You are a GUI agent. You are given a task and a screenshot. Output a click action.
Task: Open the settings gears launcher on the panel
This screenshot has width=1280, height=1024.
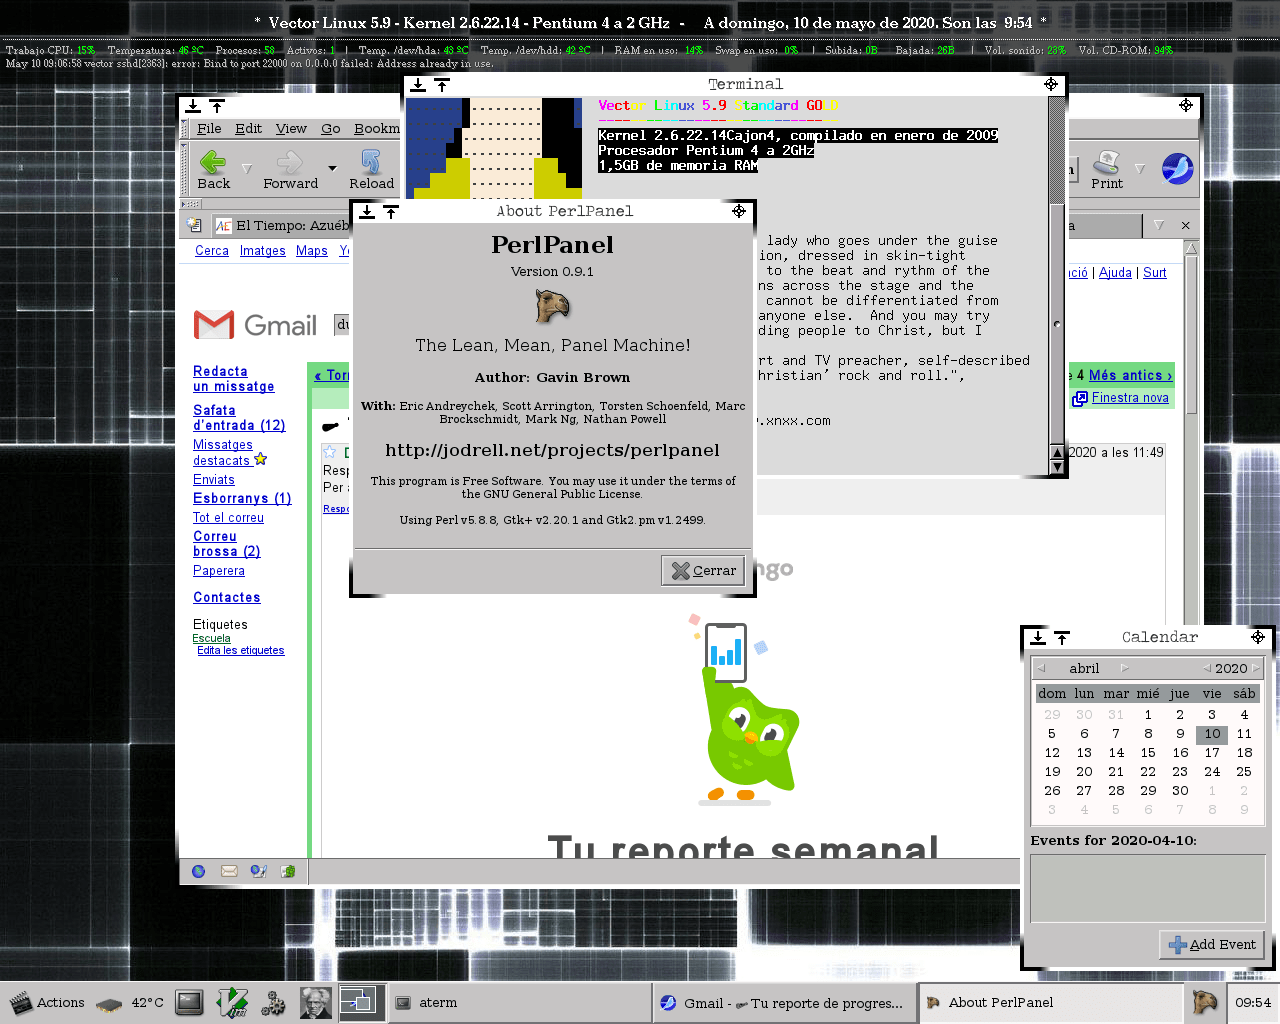[273, 1003]
